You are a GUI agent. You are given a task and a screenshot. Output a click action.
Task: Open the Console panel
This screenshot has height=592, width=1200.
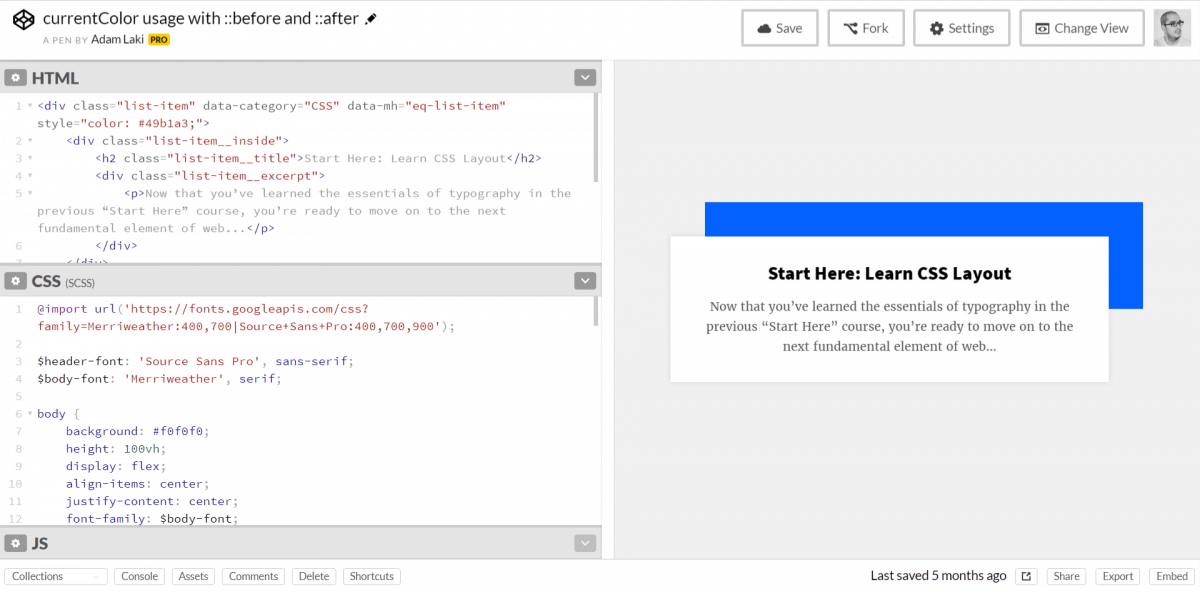[139, 576]
